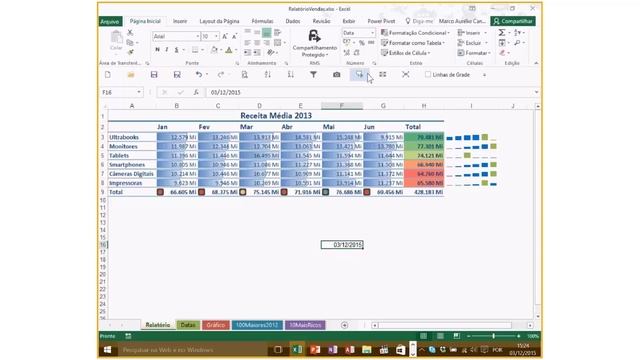Open PowerPoint from the taskbar
Viewport: 640px width, 360px height.
315,350
